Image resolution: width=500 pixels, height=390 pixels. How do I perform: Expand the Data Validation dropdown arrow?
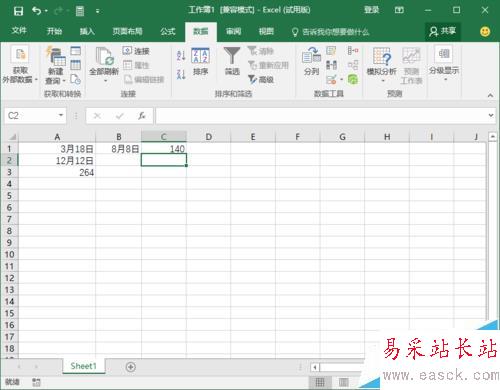click(x=341, y=80)
